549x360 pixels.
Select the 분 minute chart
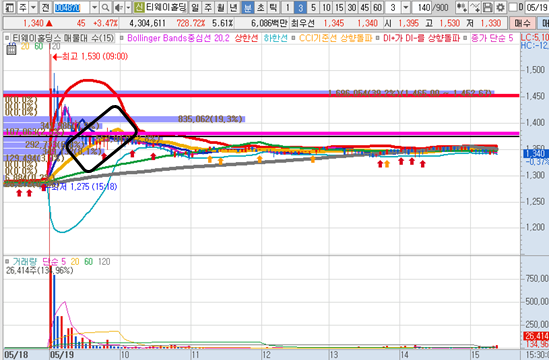pos(248,7)
